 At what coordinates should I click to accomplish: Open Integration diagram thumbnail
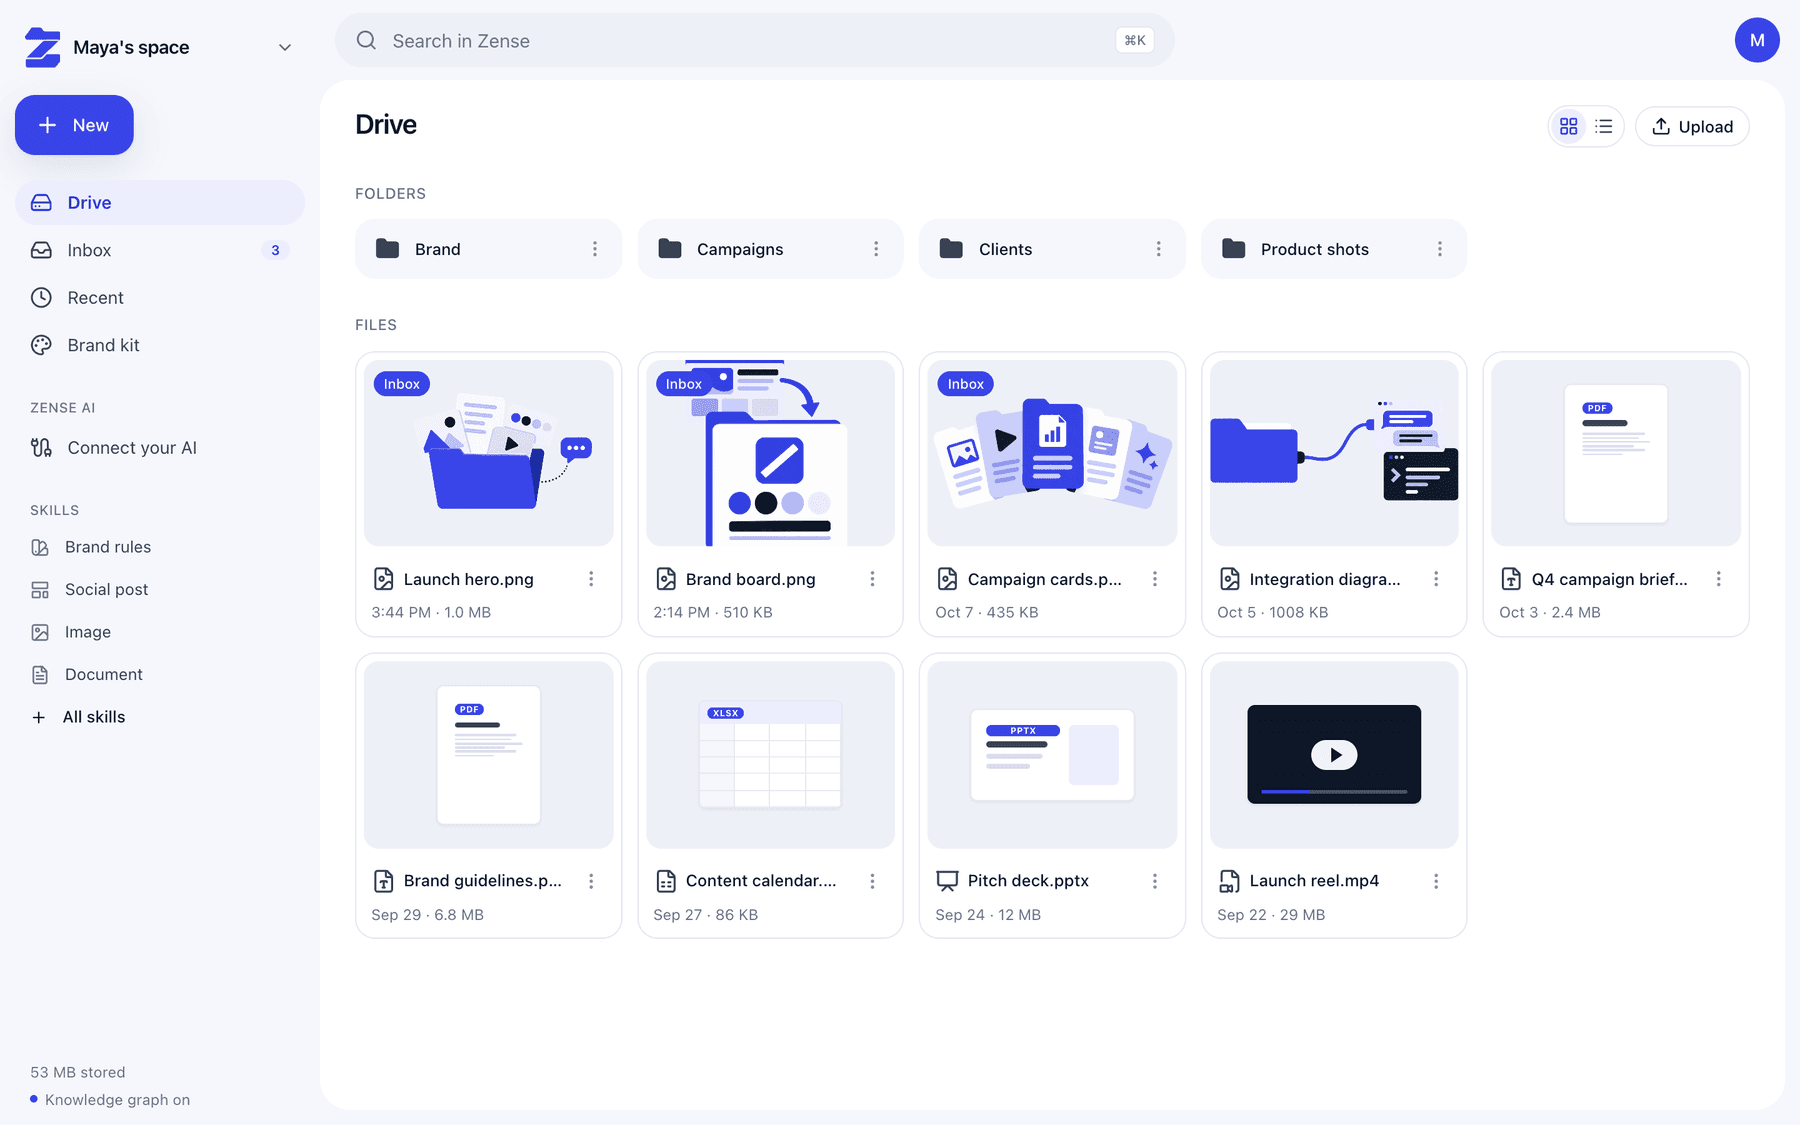click(x=1335, y=453)
